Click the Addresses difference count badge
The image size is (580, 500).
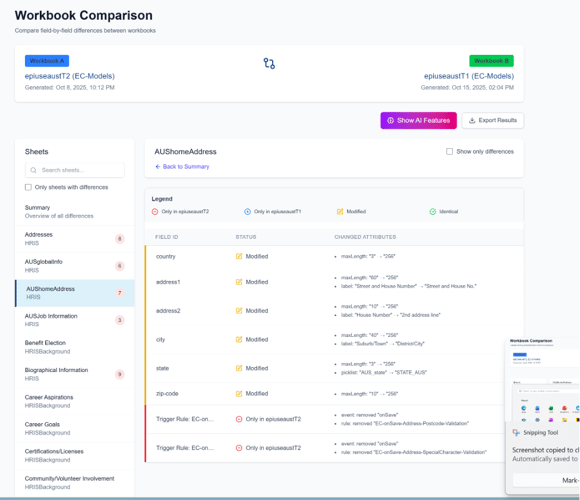click(119, 239)
